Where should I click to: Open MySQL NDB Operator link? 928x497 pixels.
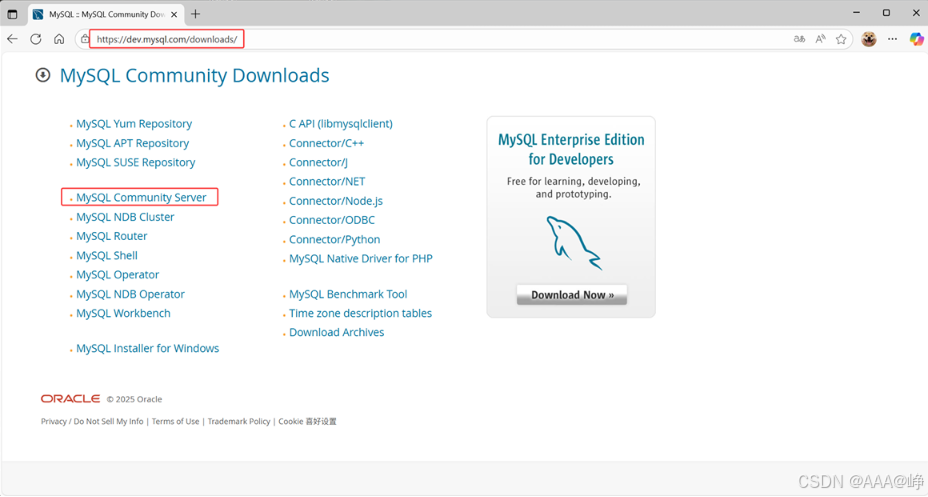130,294
